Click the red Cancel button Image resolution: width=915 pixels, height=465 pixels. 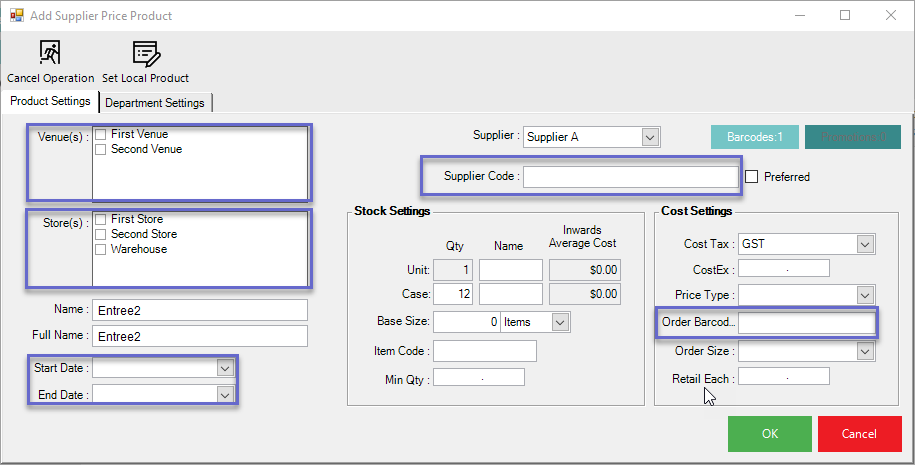coord(859,434)
